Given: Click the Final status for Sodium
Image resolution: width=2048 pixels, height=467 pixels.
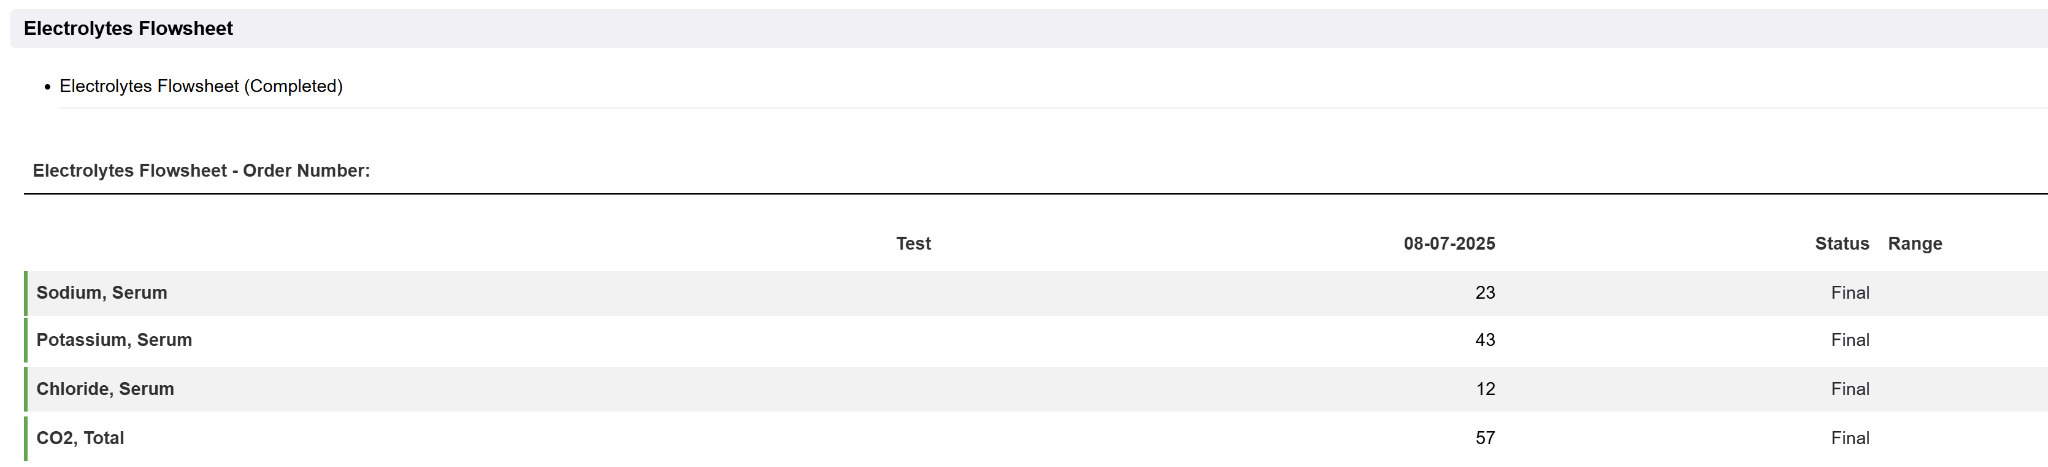Looking at the screenshot, I should tap(1850, 293).
